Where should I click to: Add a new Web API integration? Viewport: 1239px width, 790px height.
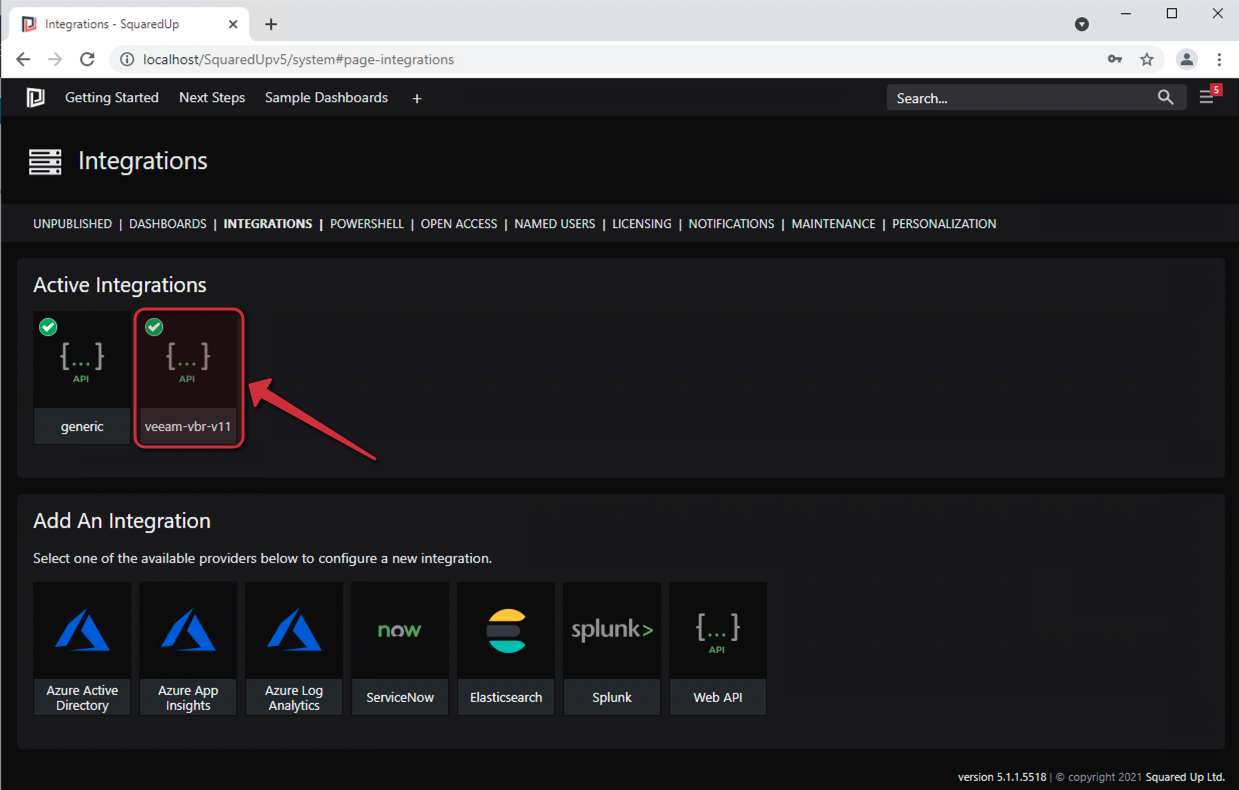(718, 648)
